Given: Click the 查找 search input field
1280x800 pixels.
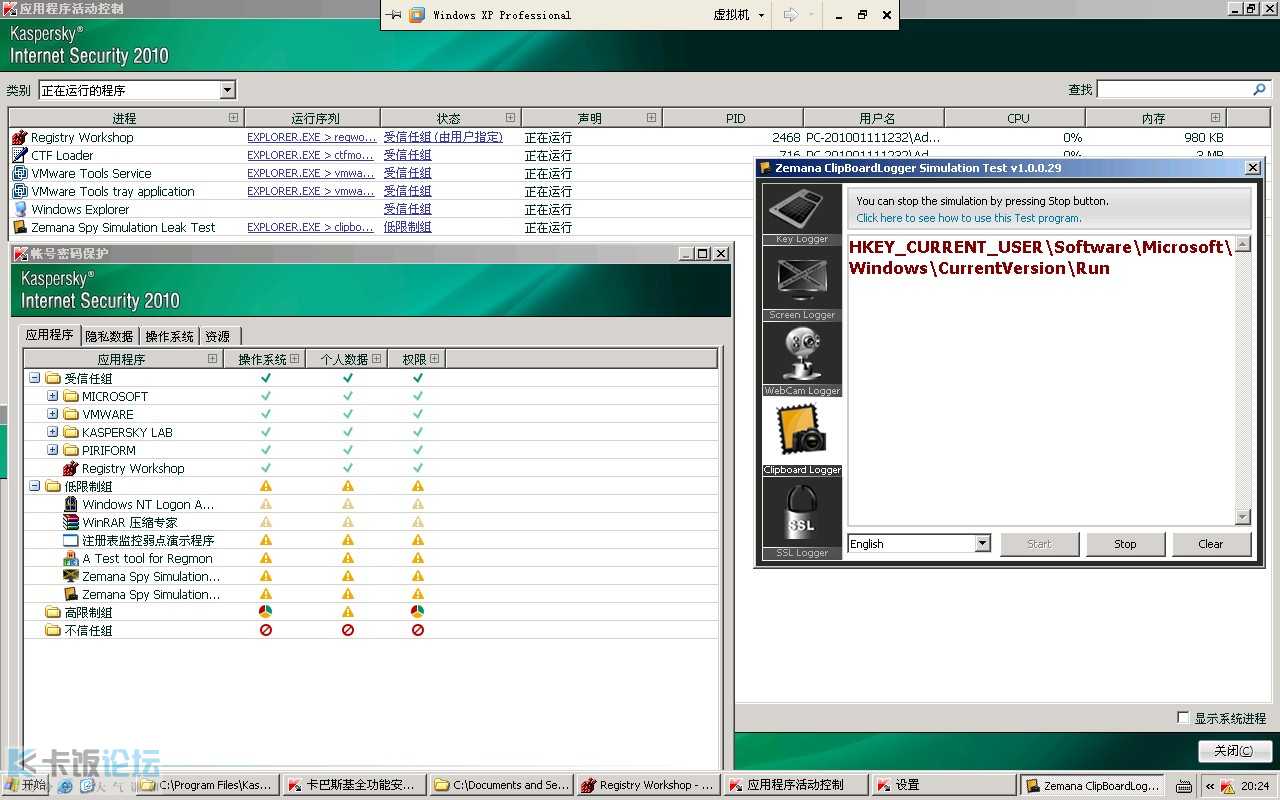Looking at the screenshot, I should pyautogui.click(x=1173, y=90).
